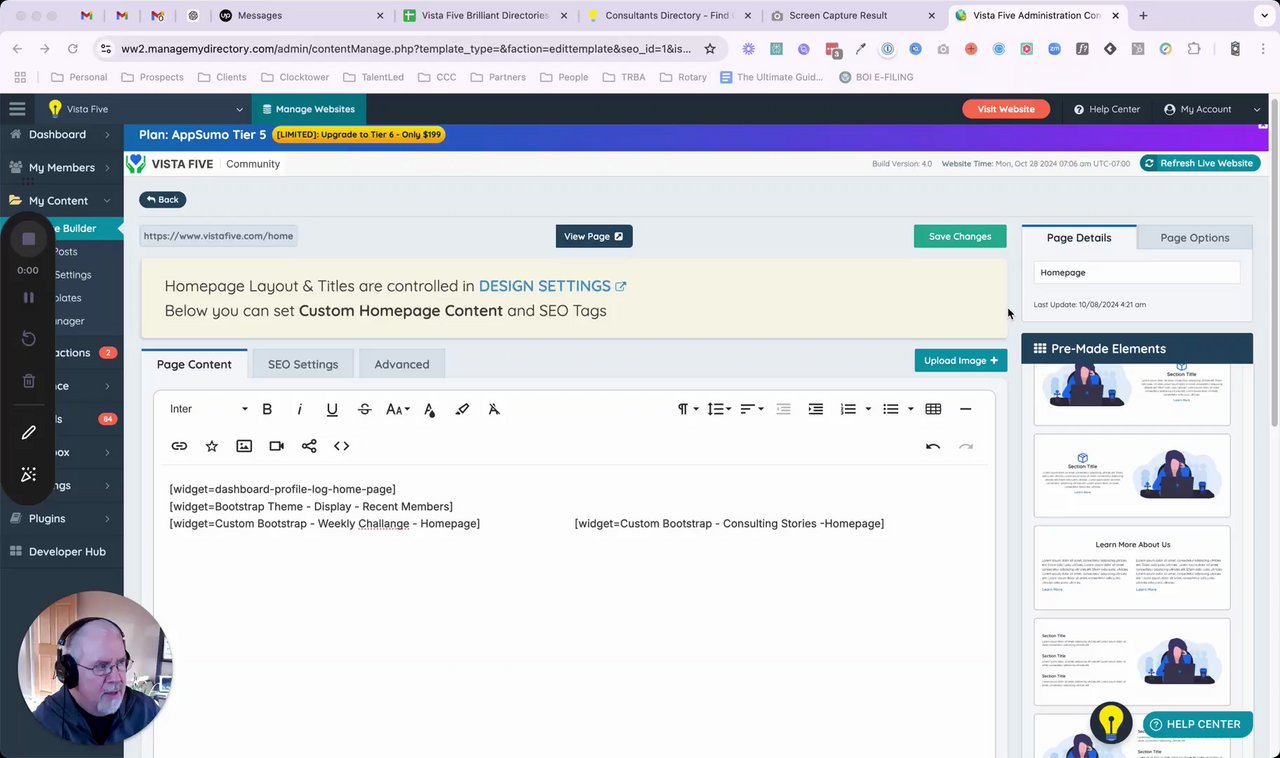Viewport: 1280px width, 758px height.
Task: Open the Chrome extensions puzzle icon
Action: pos(1194,48)
